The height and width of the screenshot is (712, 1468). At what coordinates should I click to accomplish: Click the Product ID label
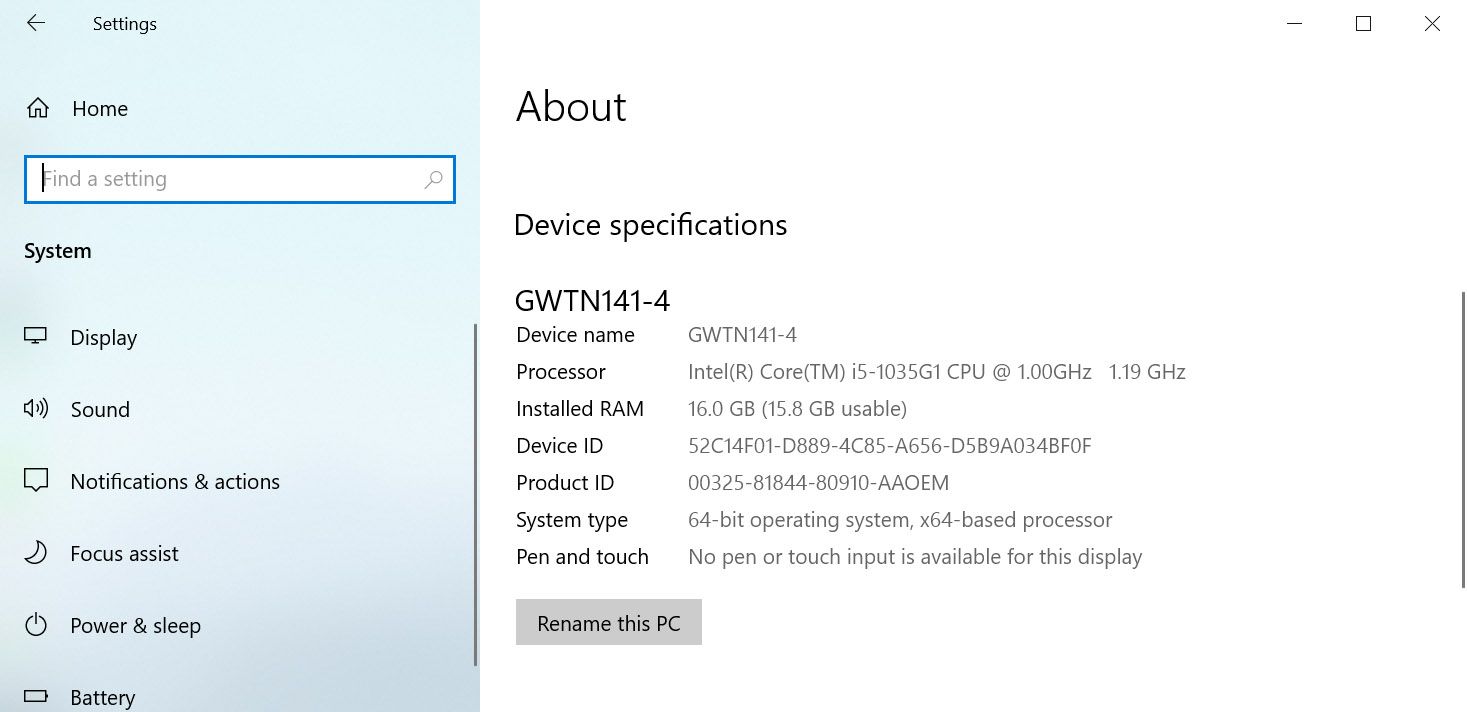tap(565, 483)
